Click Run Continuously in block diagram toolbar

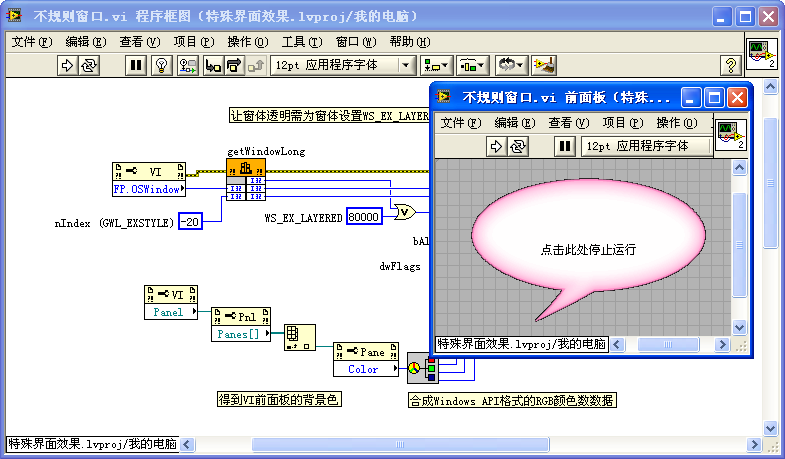89,65
